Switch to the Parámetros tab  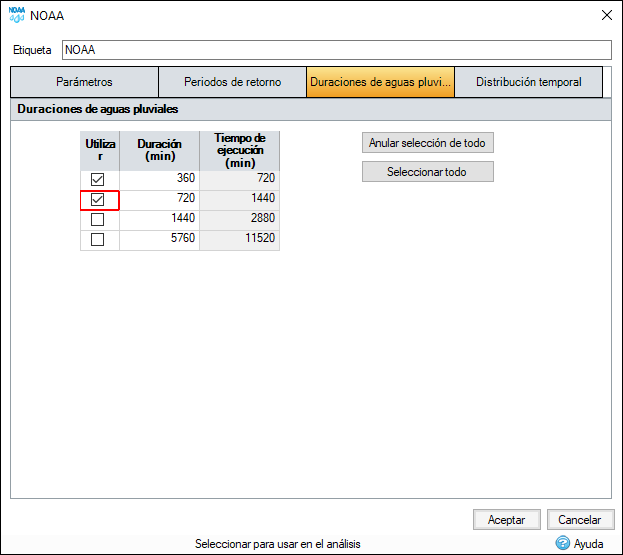pyautogui.click(x=84, y=82)
